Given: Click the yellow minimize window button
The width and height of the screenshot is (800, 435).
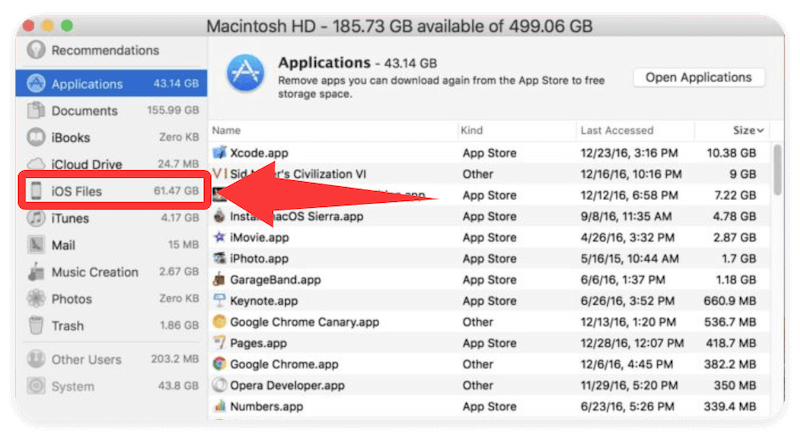Looking at the screenshot, I should coord(47,25).
